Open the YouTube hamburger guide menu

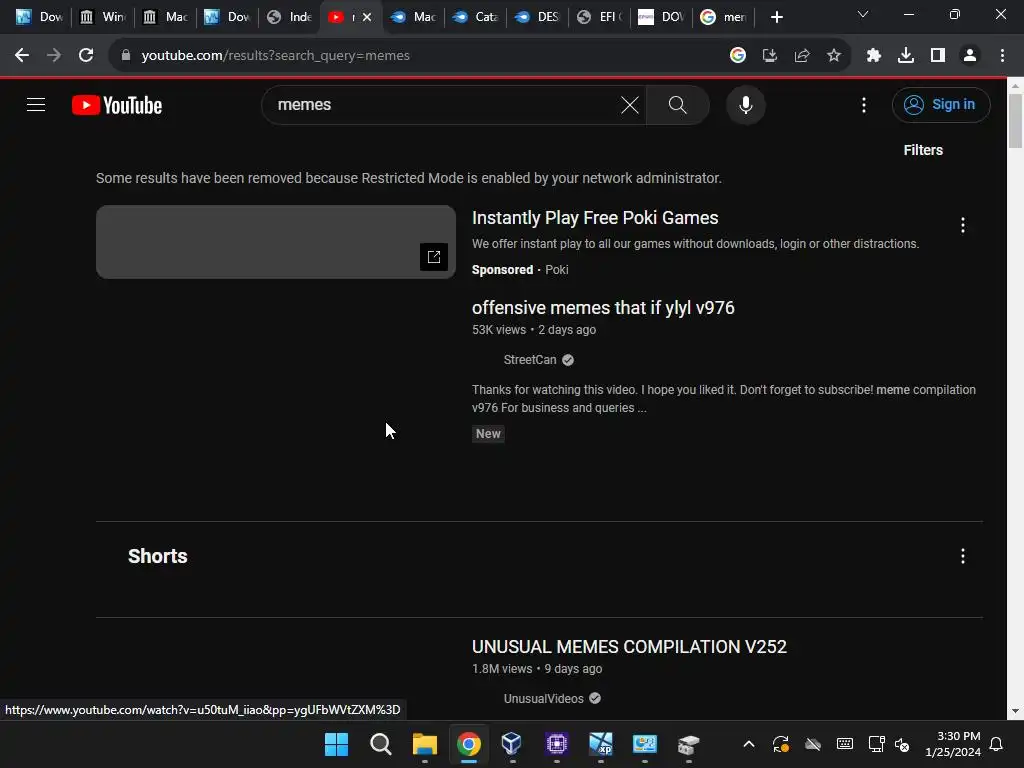click(36, 104)
